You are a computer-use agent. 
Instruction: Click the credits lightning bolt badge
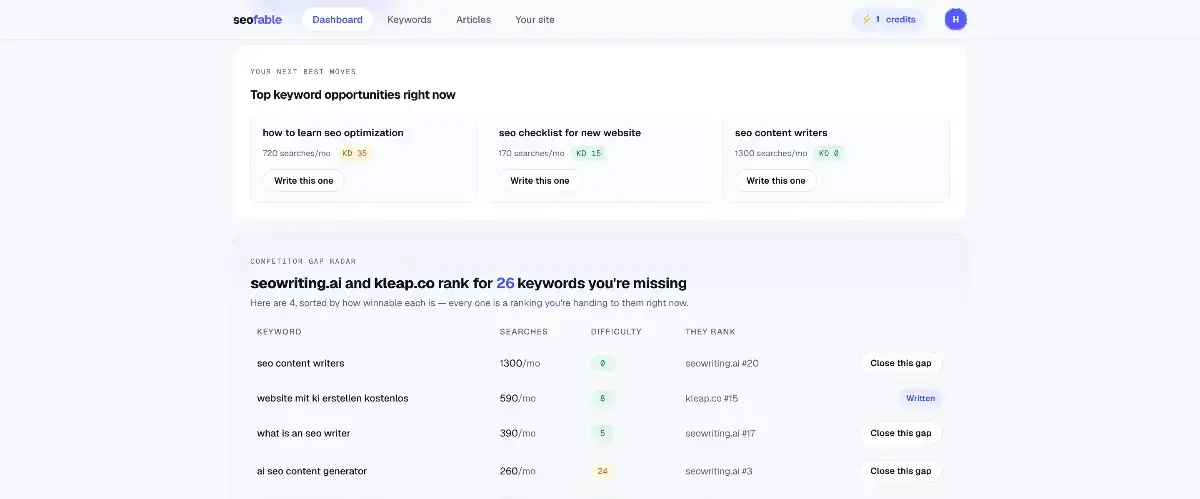[889, 19]
